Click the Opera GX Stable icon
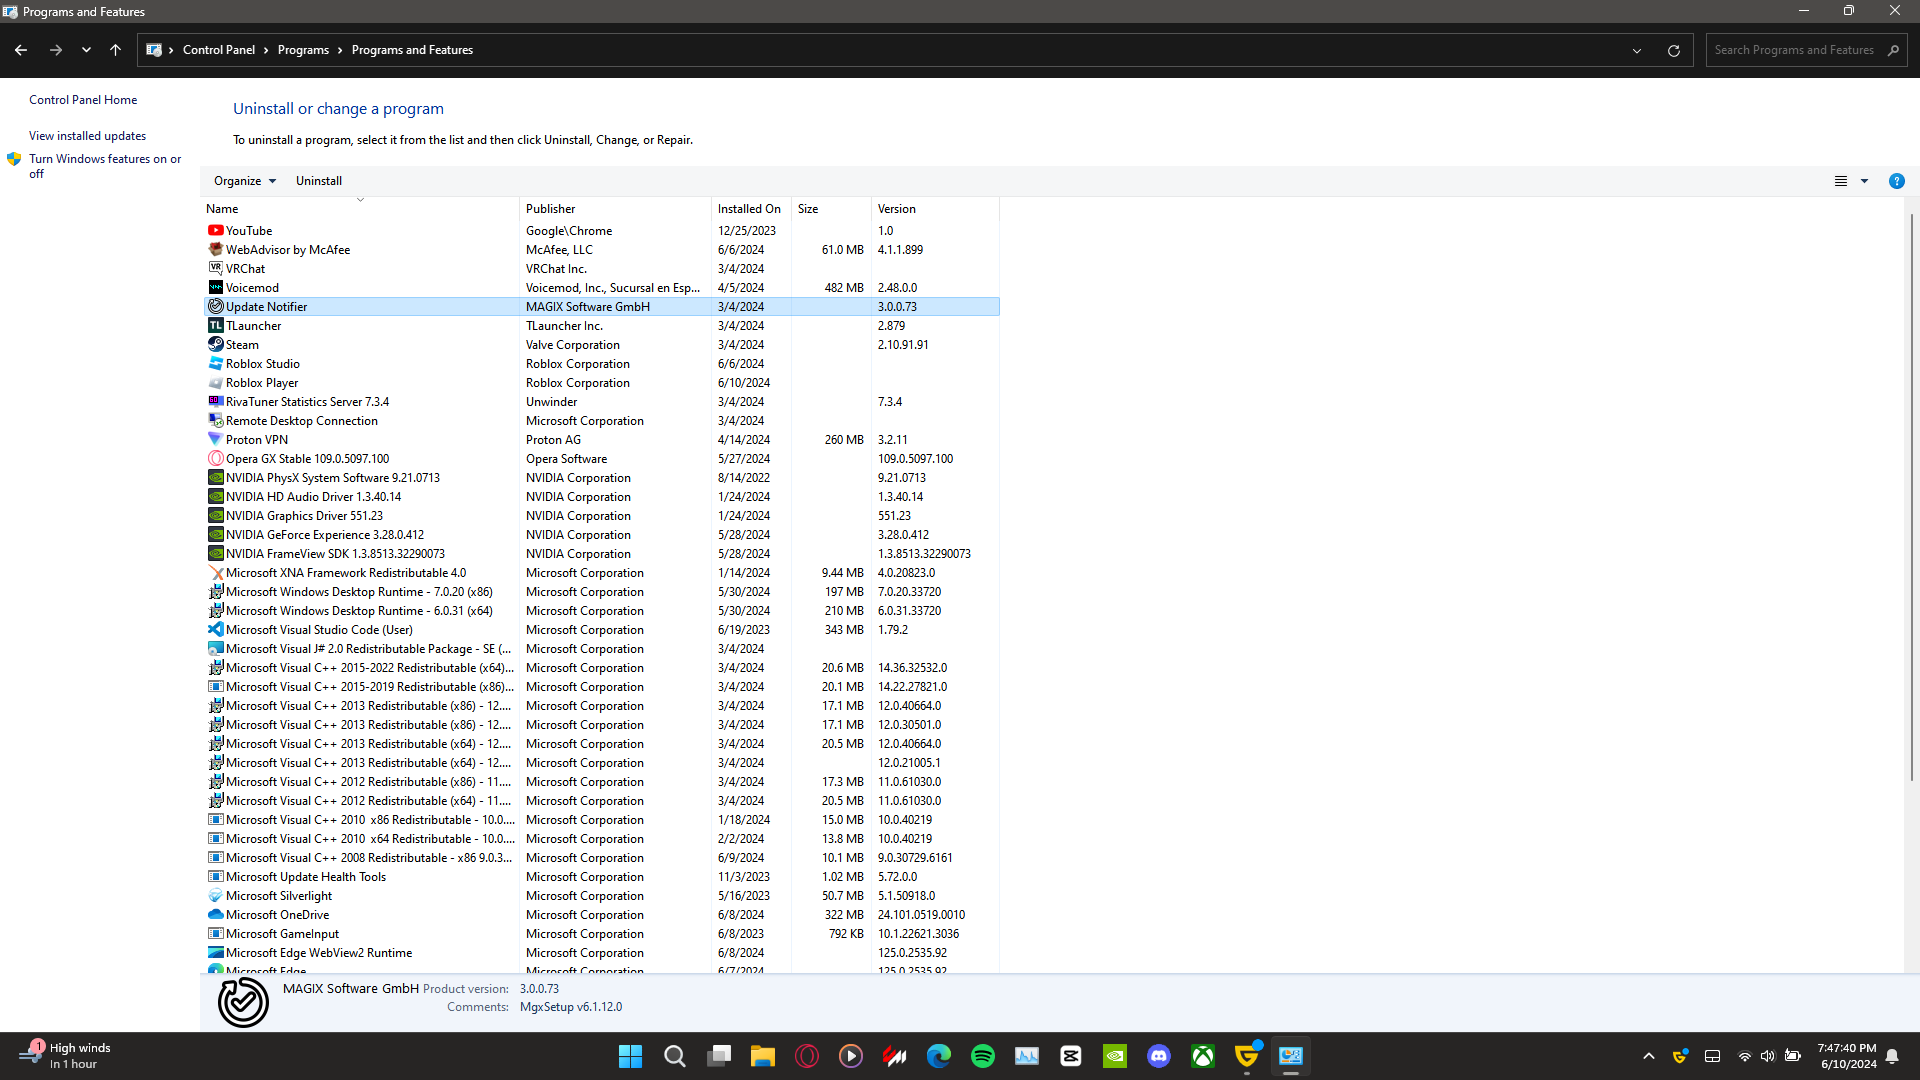 215,458
